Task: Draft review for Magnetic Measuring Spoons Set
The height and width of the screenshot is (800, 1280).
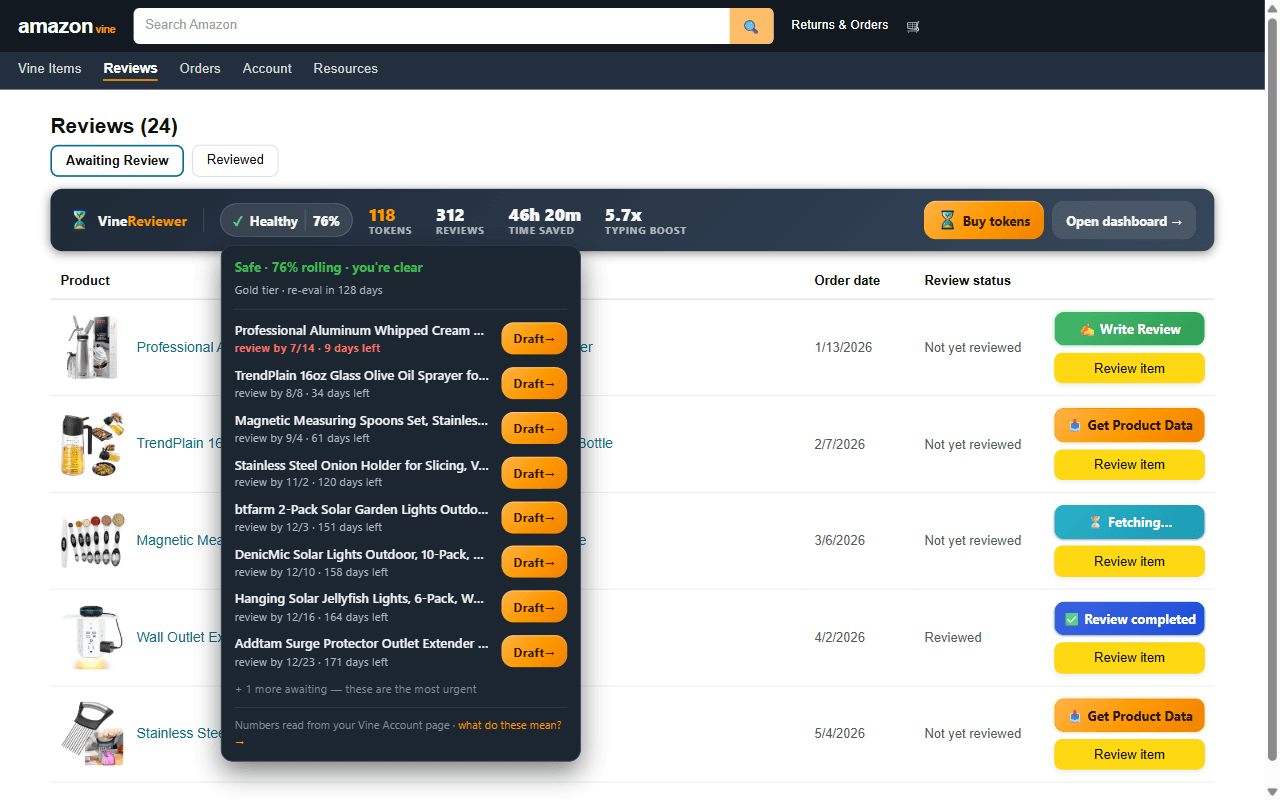Action: coord(534,429)
